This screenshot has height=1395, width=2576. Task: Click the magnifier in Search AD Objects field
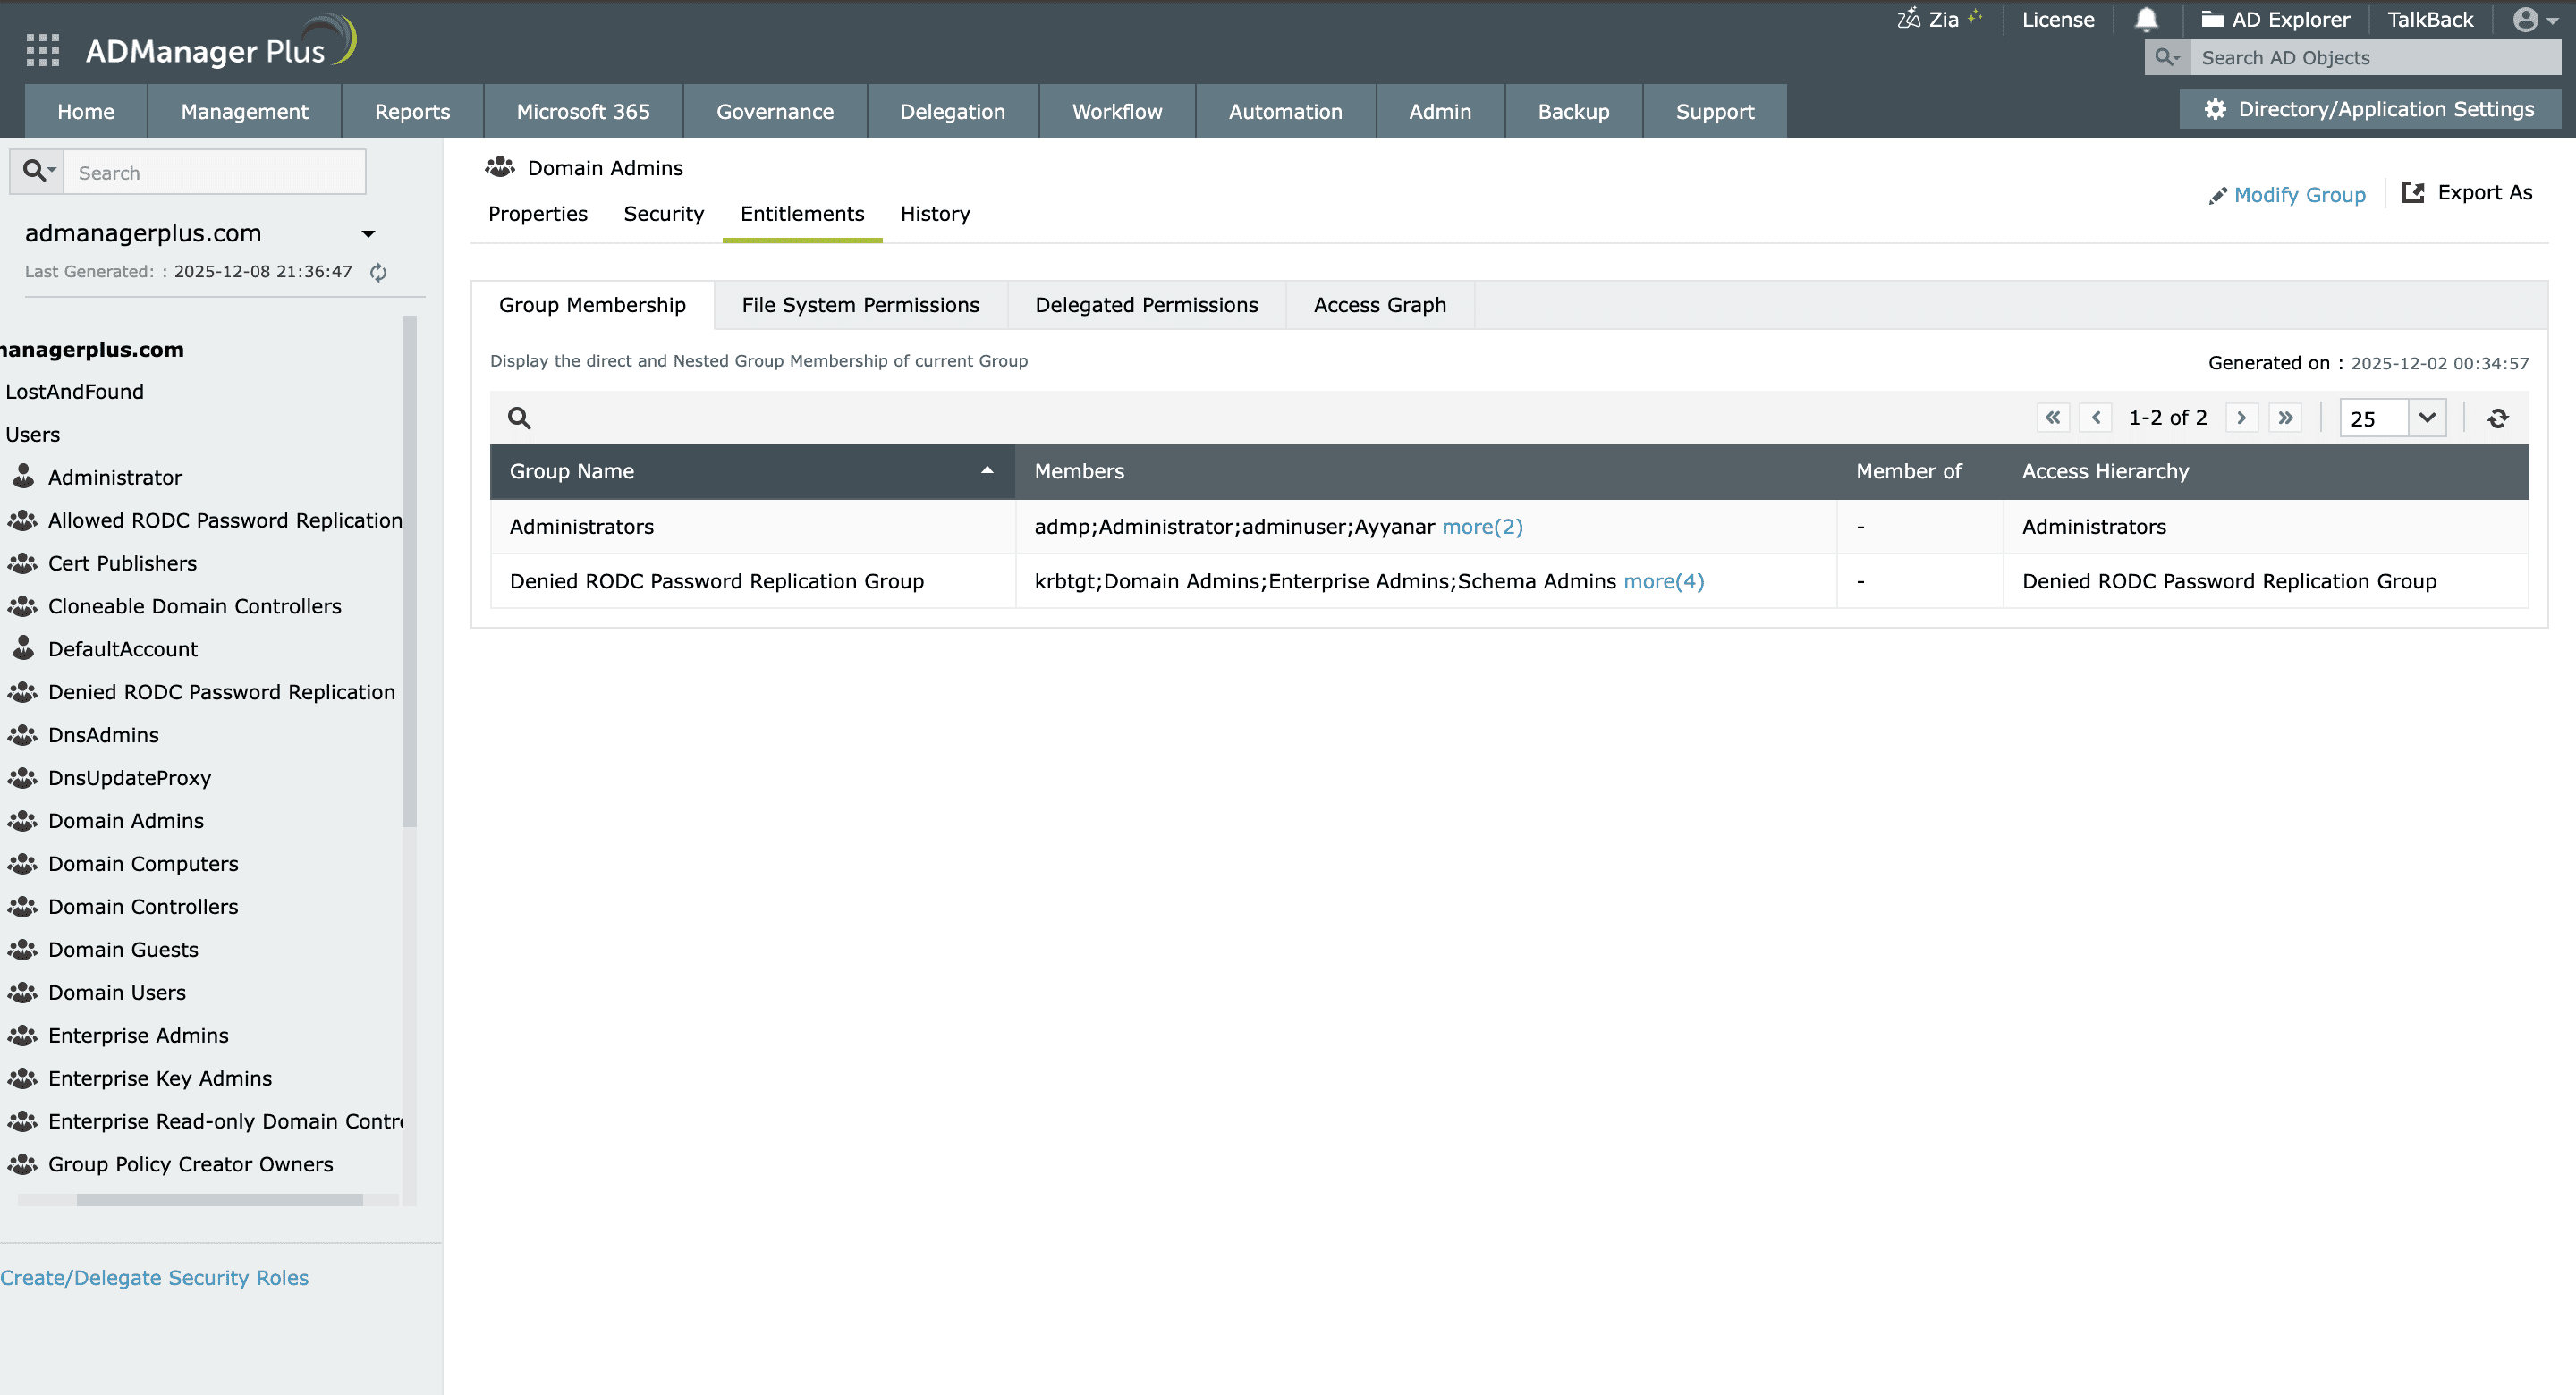pyautogui.click(x=2167, y=57)
